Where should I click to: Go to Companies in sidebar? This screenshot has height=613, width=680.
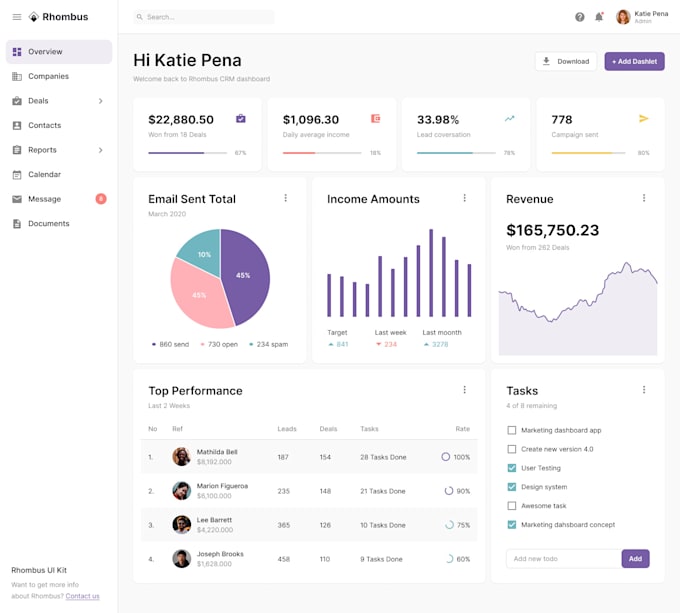pos(59,76)
